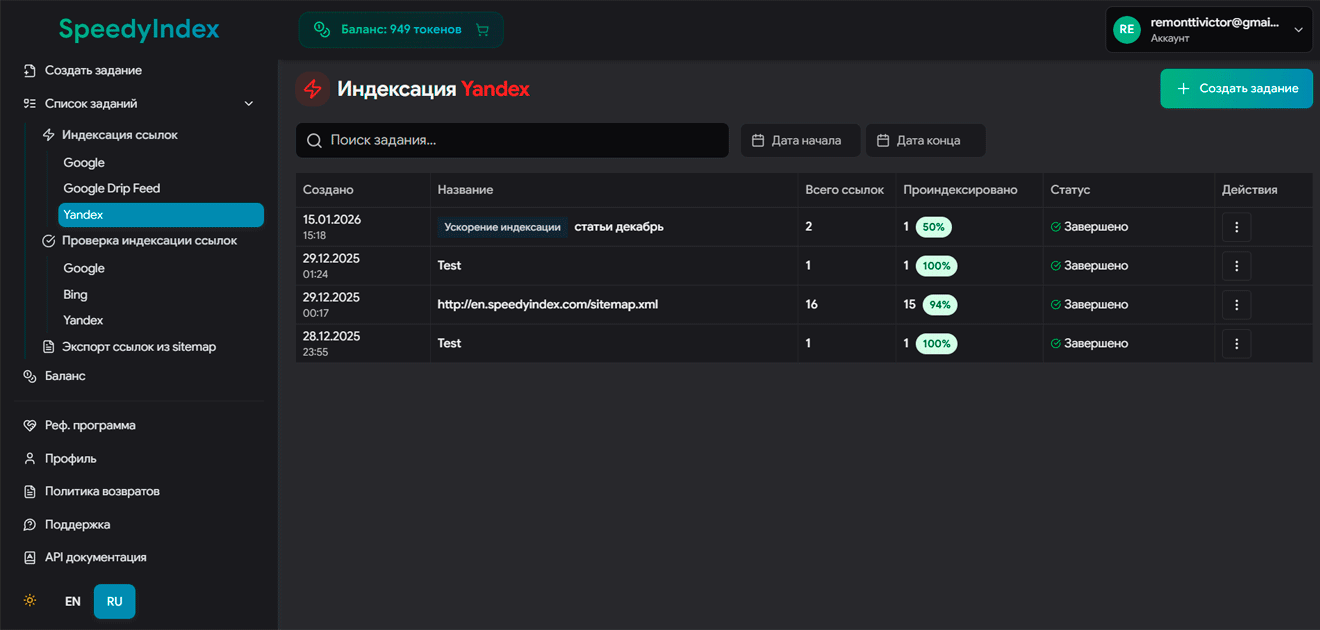Open Реф. программа page

tap(90, 426)
